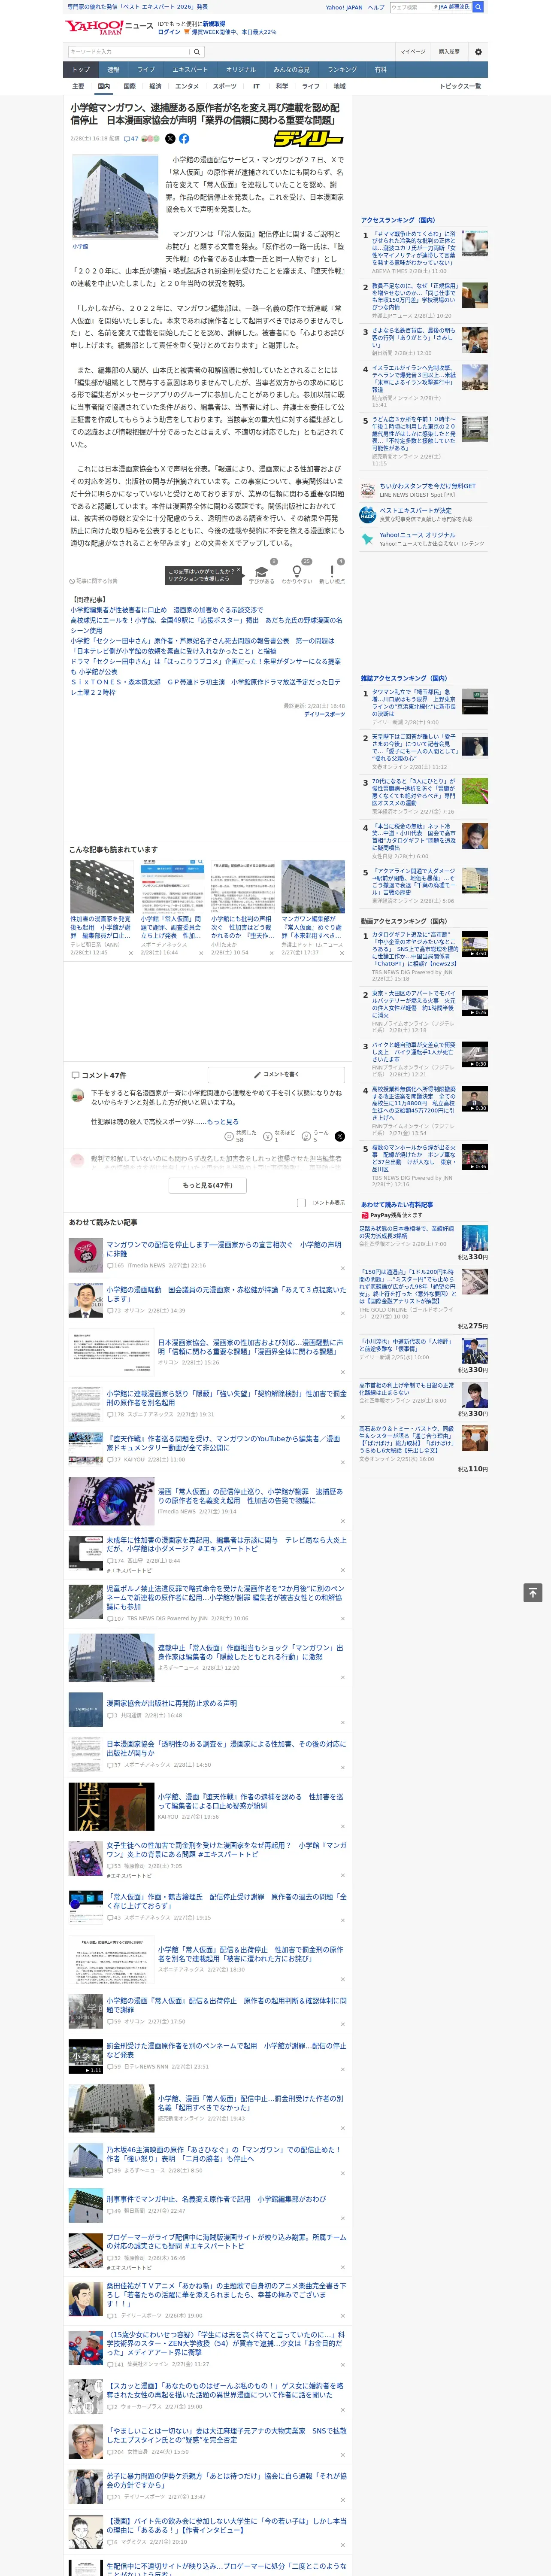Open マイページ link

tap(412, 51)
